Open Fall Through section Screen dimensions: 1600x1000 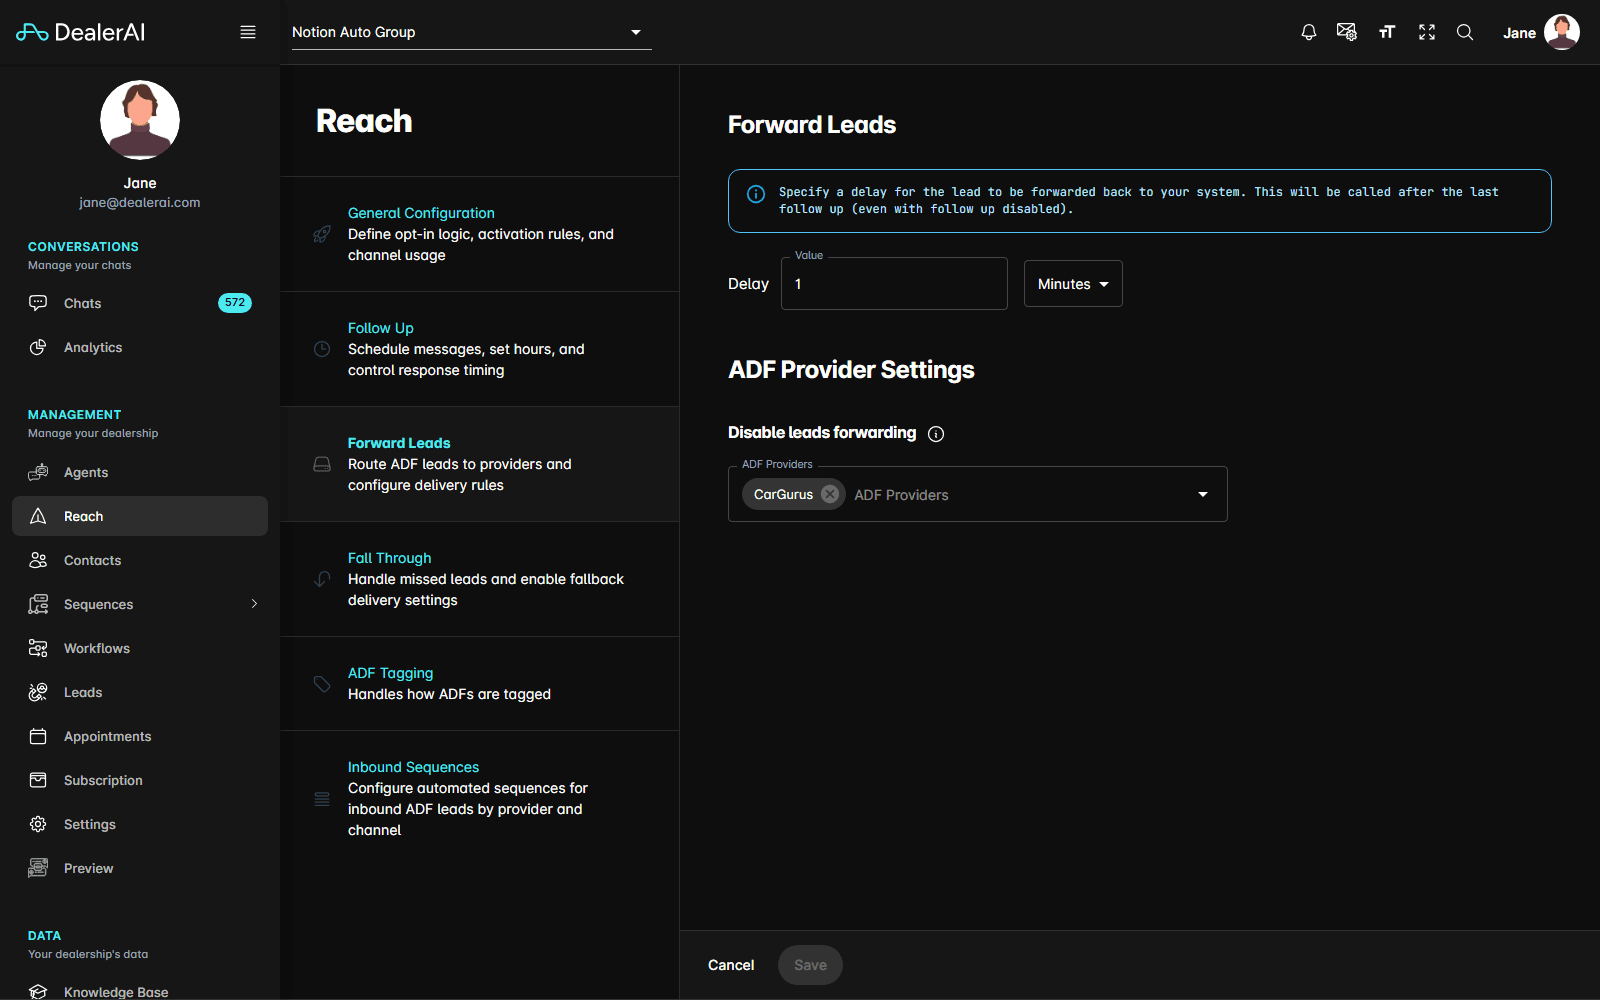[x=480, y=579]
